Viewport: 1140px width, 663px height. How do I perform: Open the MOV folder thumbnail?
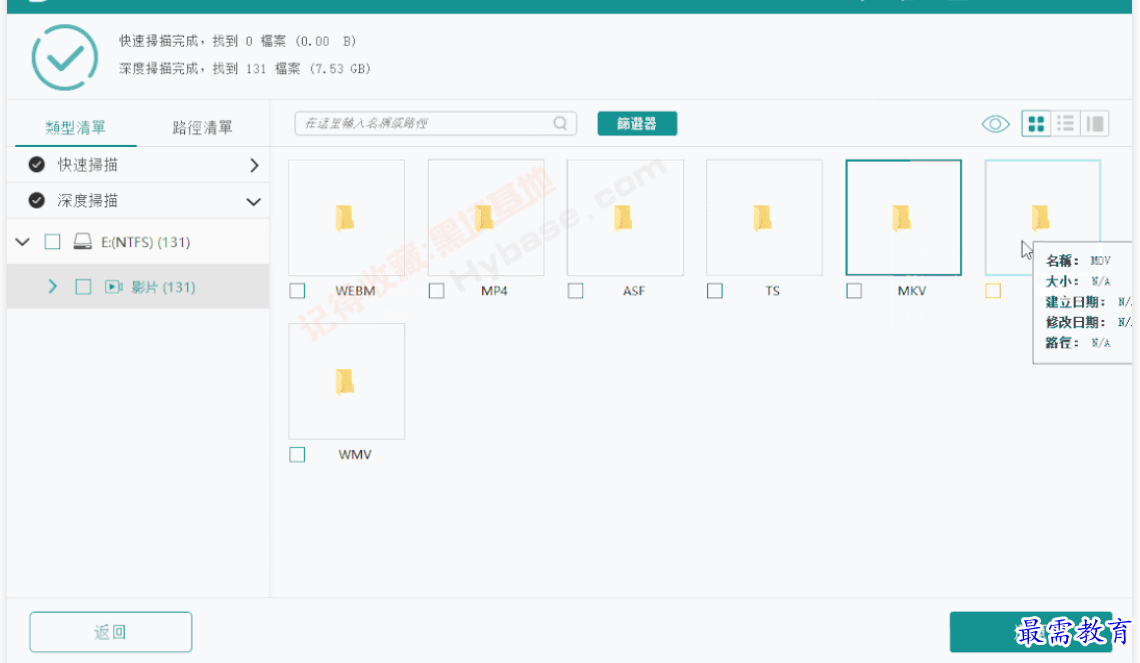point(1043,217)
